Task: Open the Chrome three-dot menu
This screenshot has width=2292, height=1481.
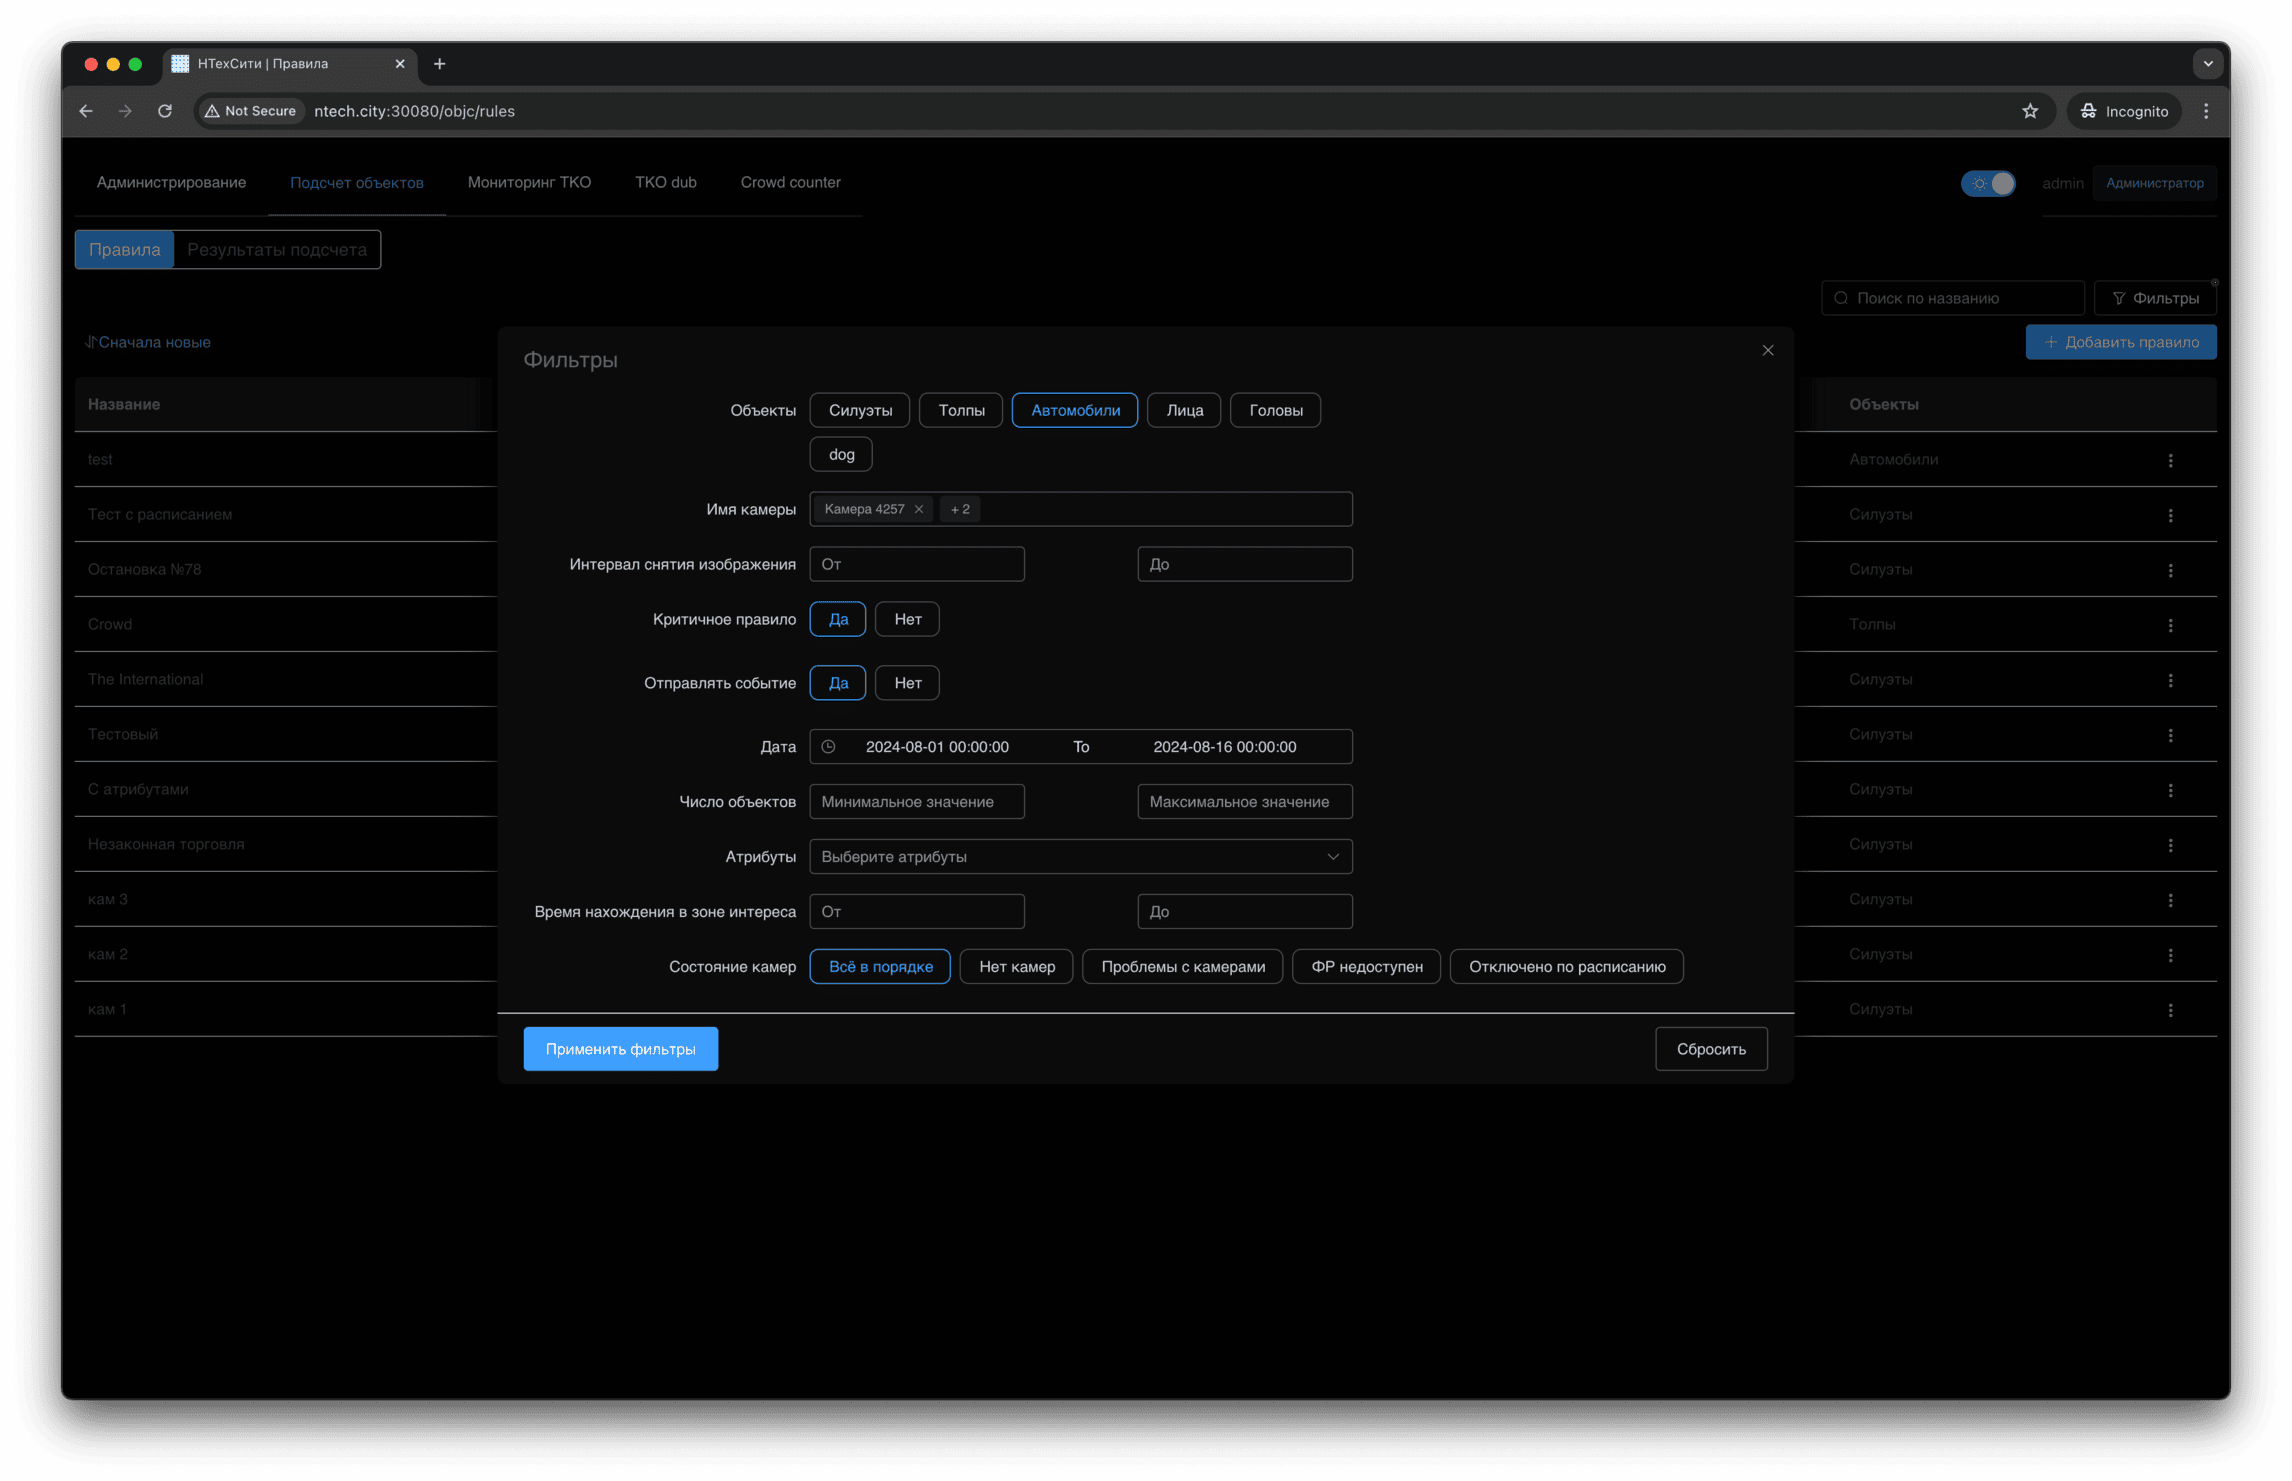Action: pyautogui.click(x=2205, y=111)
